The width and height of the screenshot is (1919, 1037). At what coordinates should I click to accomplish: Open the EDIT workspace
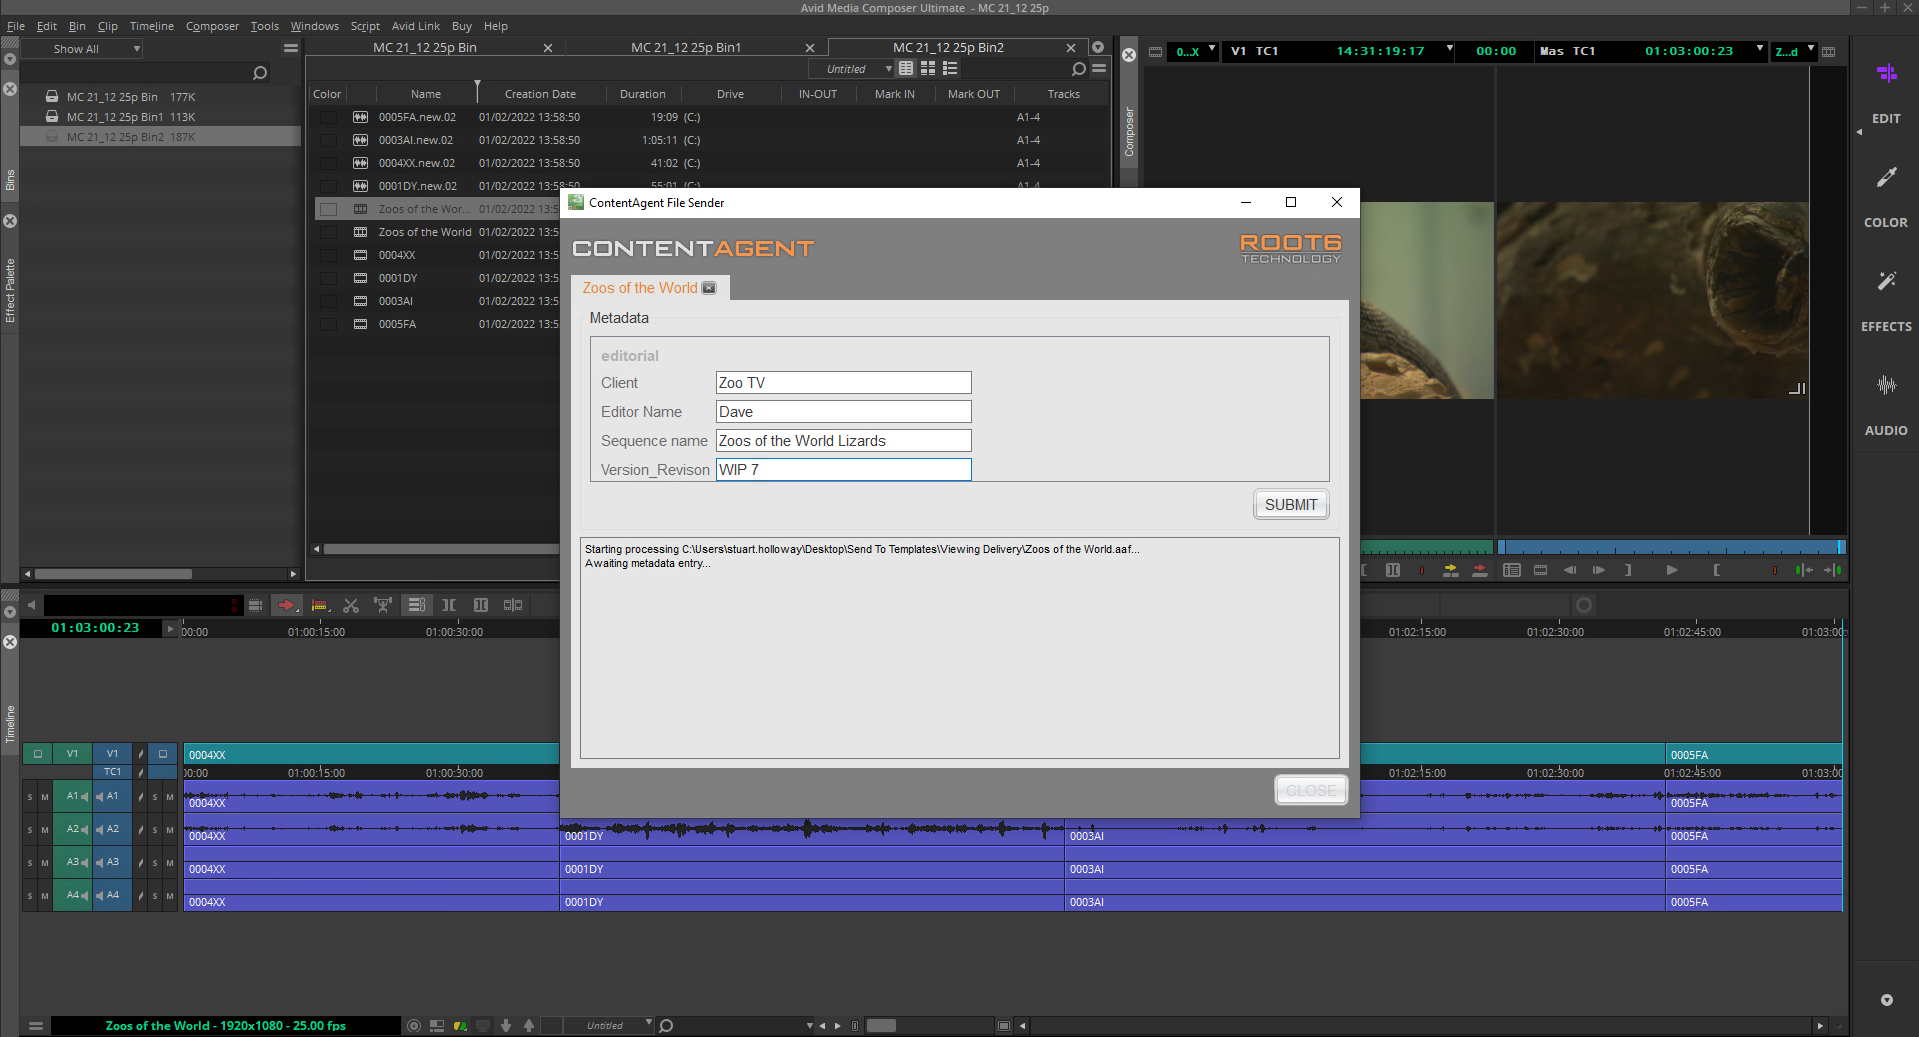point(1886,92)
